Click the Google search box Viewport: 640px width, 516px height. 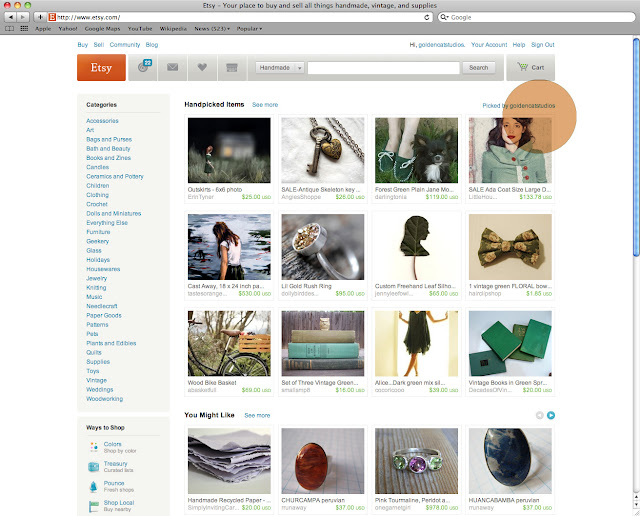536,17
